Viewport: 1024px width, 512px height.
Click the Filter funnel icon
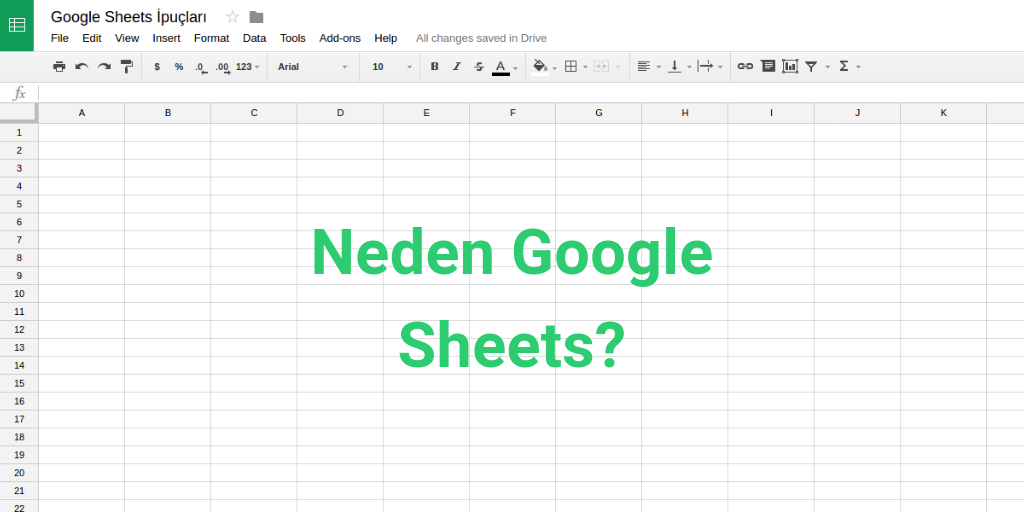point(811,67)
